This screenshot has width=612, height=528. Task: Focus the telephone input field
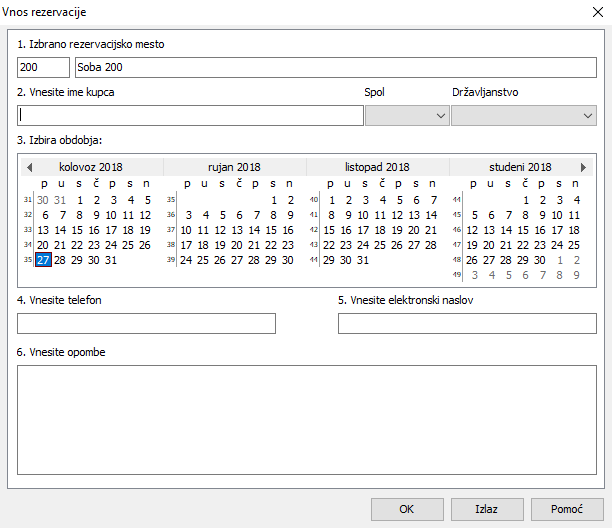(146, 323)
